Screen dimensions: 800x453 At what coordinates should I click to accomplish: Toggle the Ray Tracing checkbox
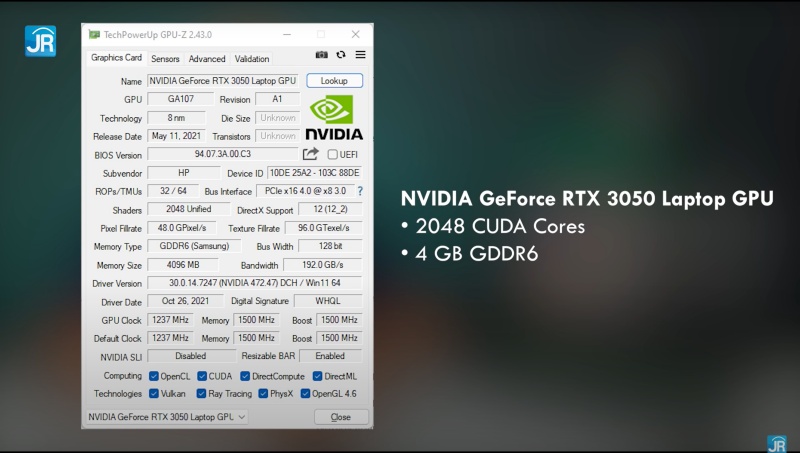tap(202, 394)
